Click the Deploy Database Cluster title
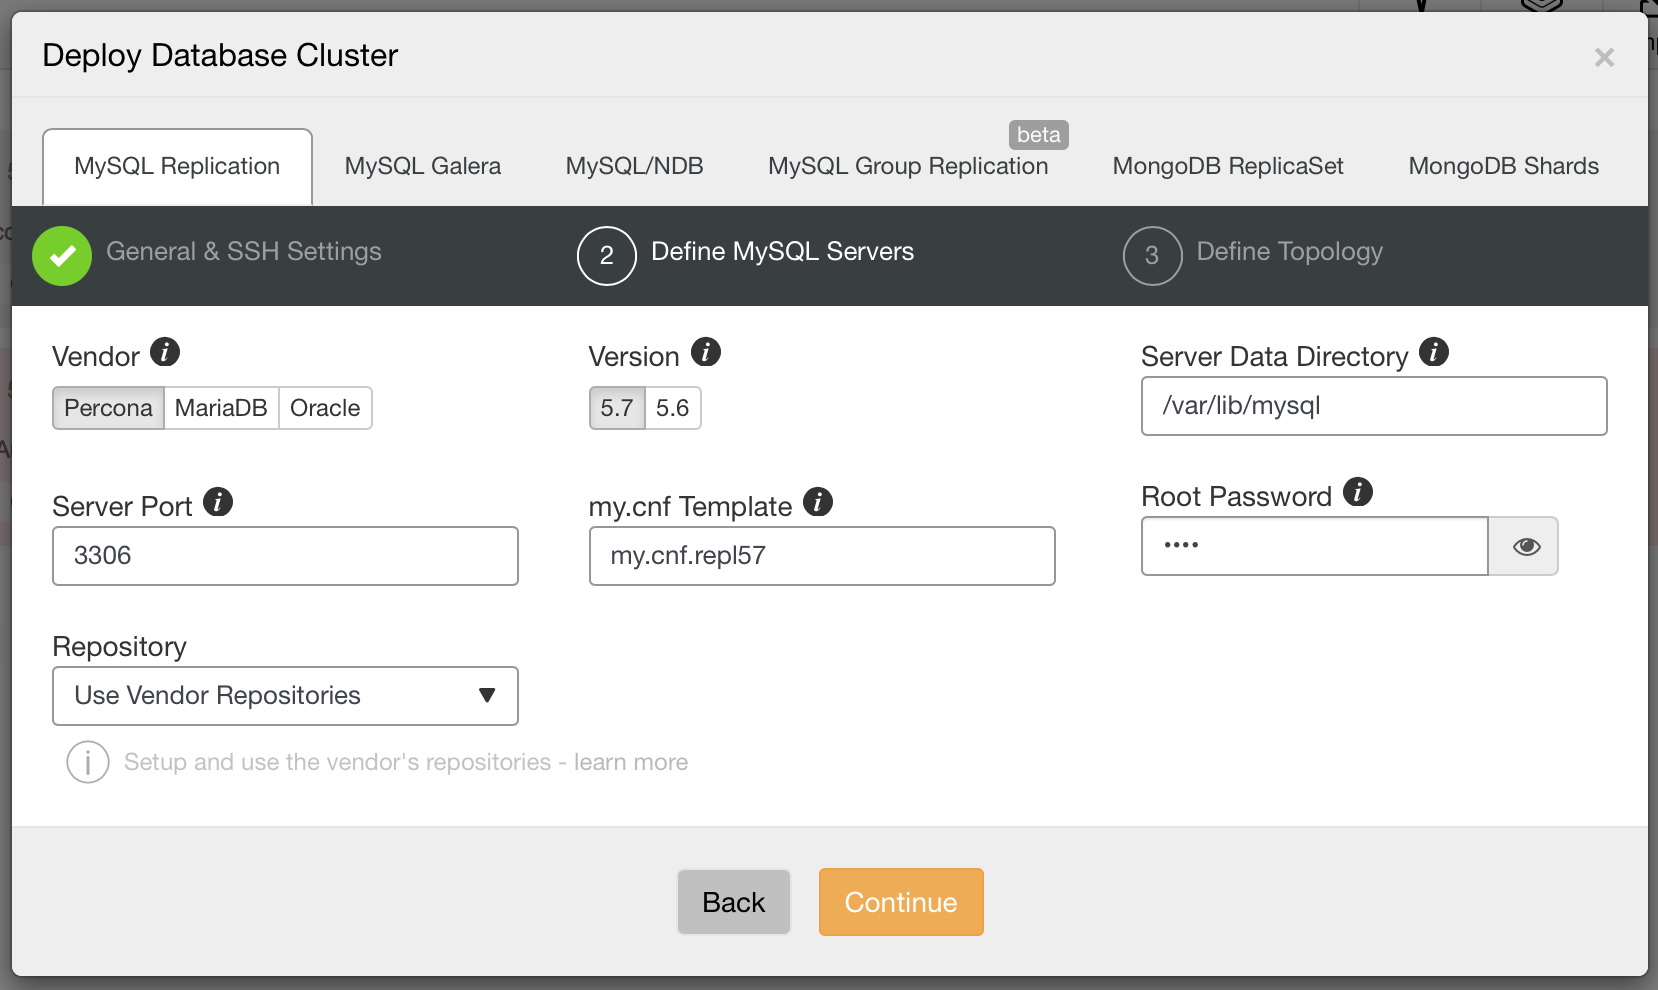This screenshot has height=990, width=1658. point(220,55)
